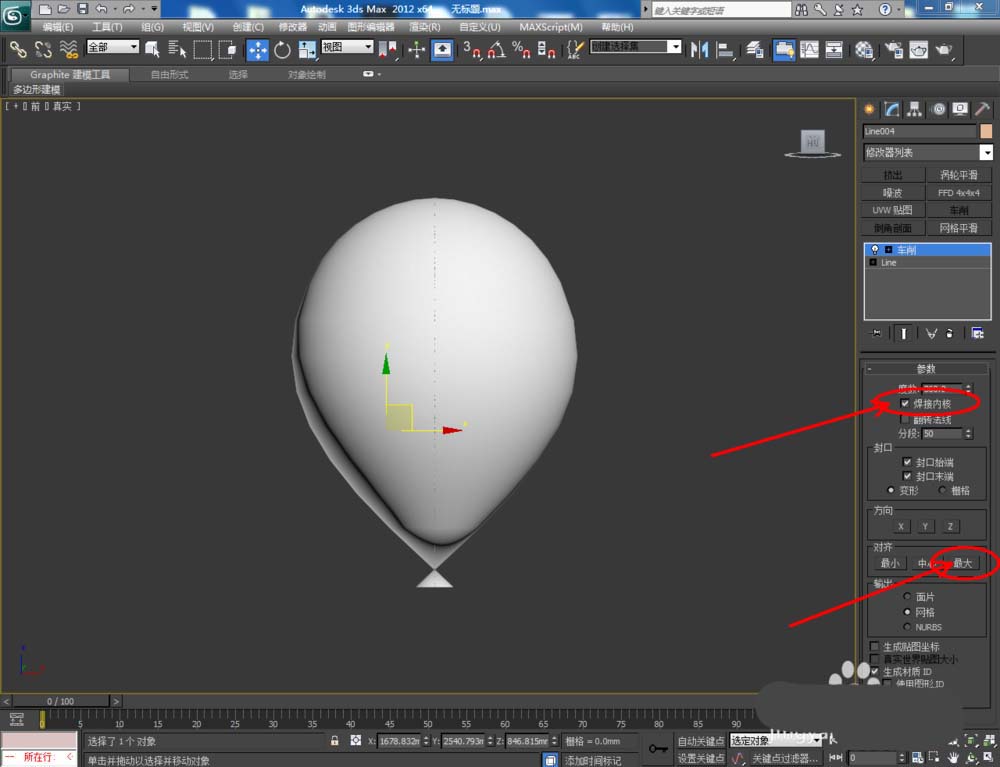Select the Line entry in modifier stack
This screenshot has width=1000, height=767.
click(x=889, y=263)
